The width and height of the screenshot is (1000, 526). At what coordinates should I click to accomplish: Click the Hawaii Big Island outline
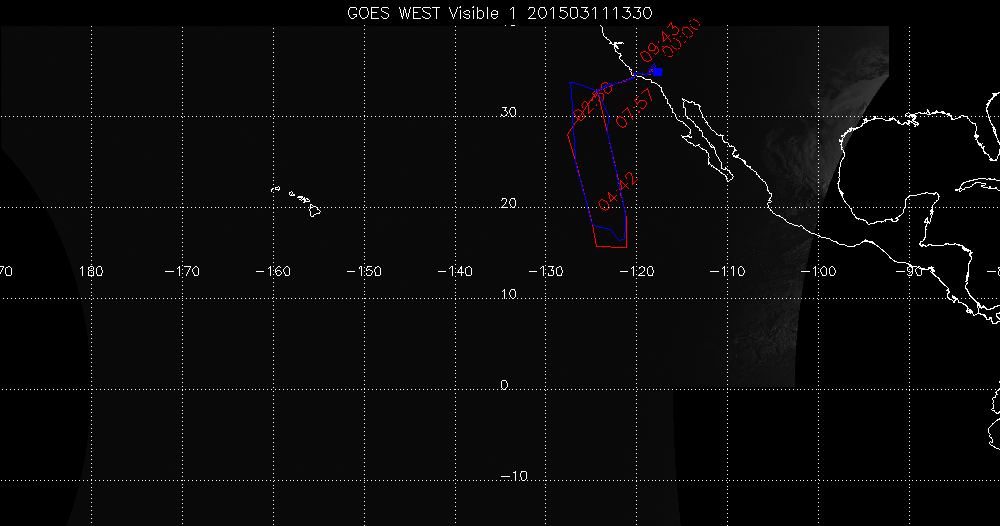click(x=315, y=211)
